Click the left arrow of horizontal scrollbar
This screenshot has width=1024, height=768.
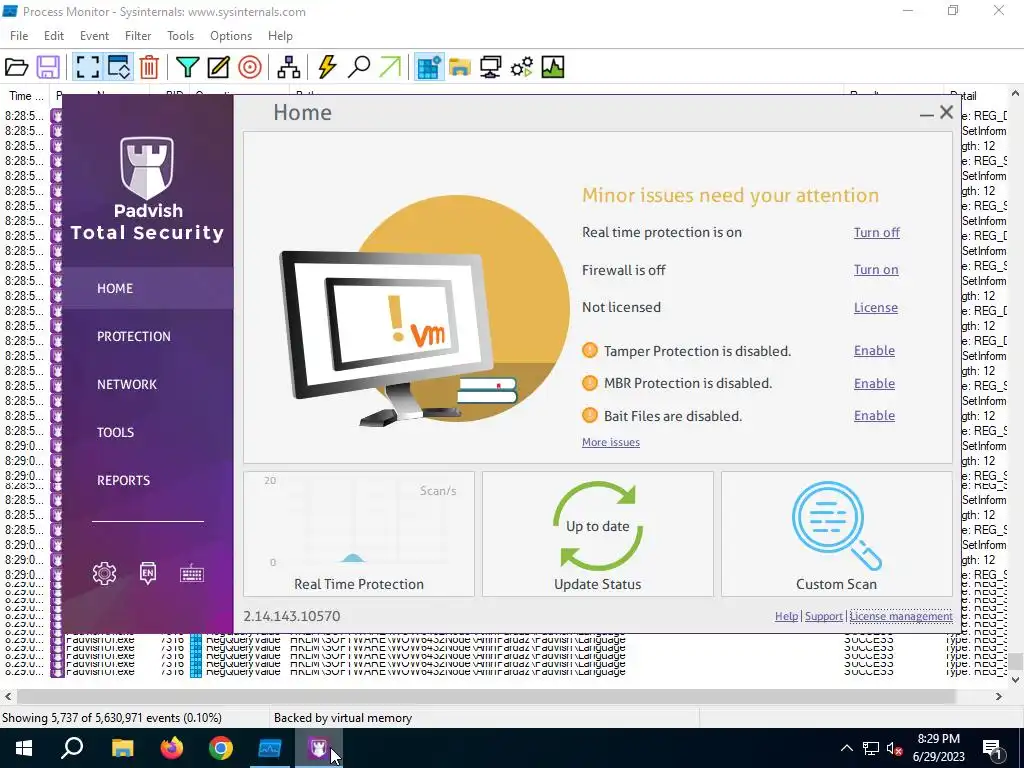(x=8, y=697)
